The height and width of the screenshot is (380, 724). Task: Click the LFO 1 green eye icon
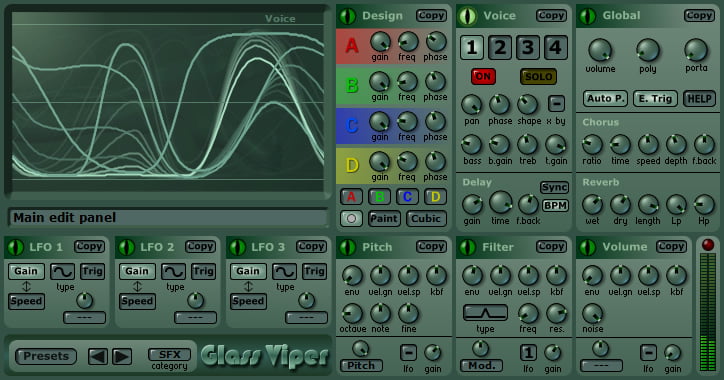(x=16, y=247)
